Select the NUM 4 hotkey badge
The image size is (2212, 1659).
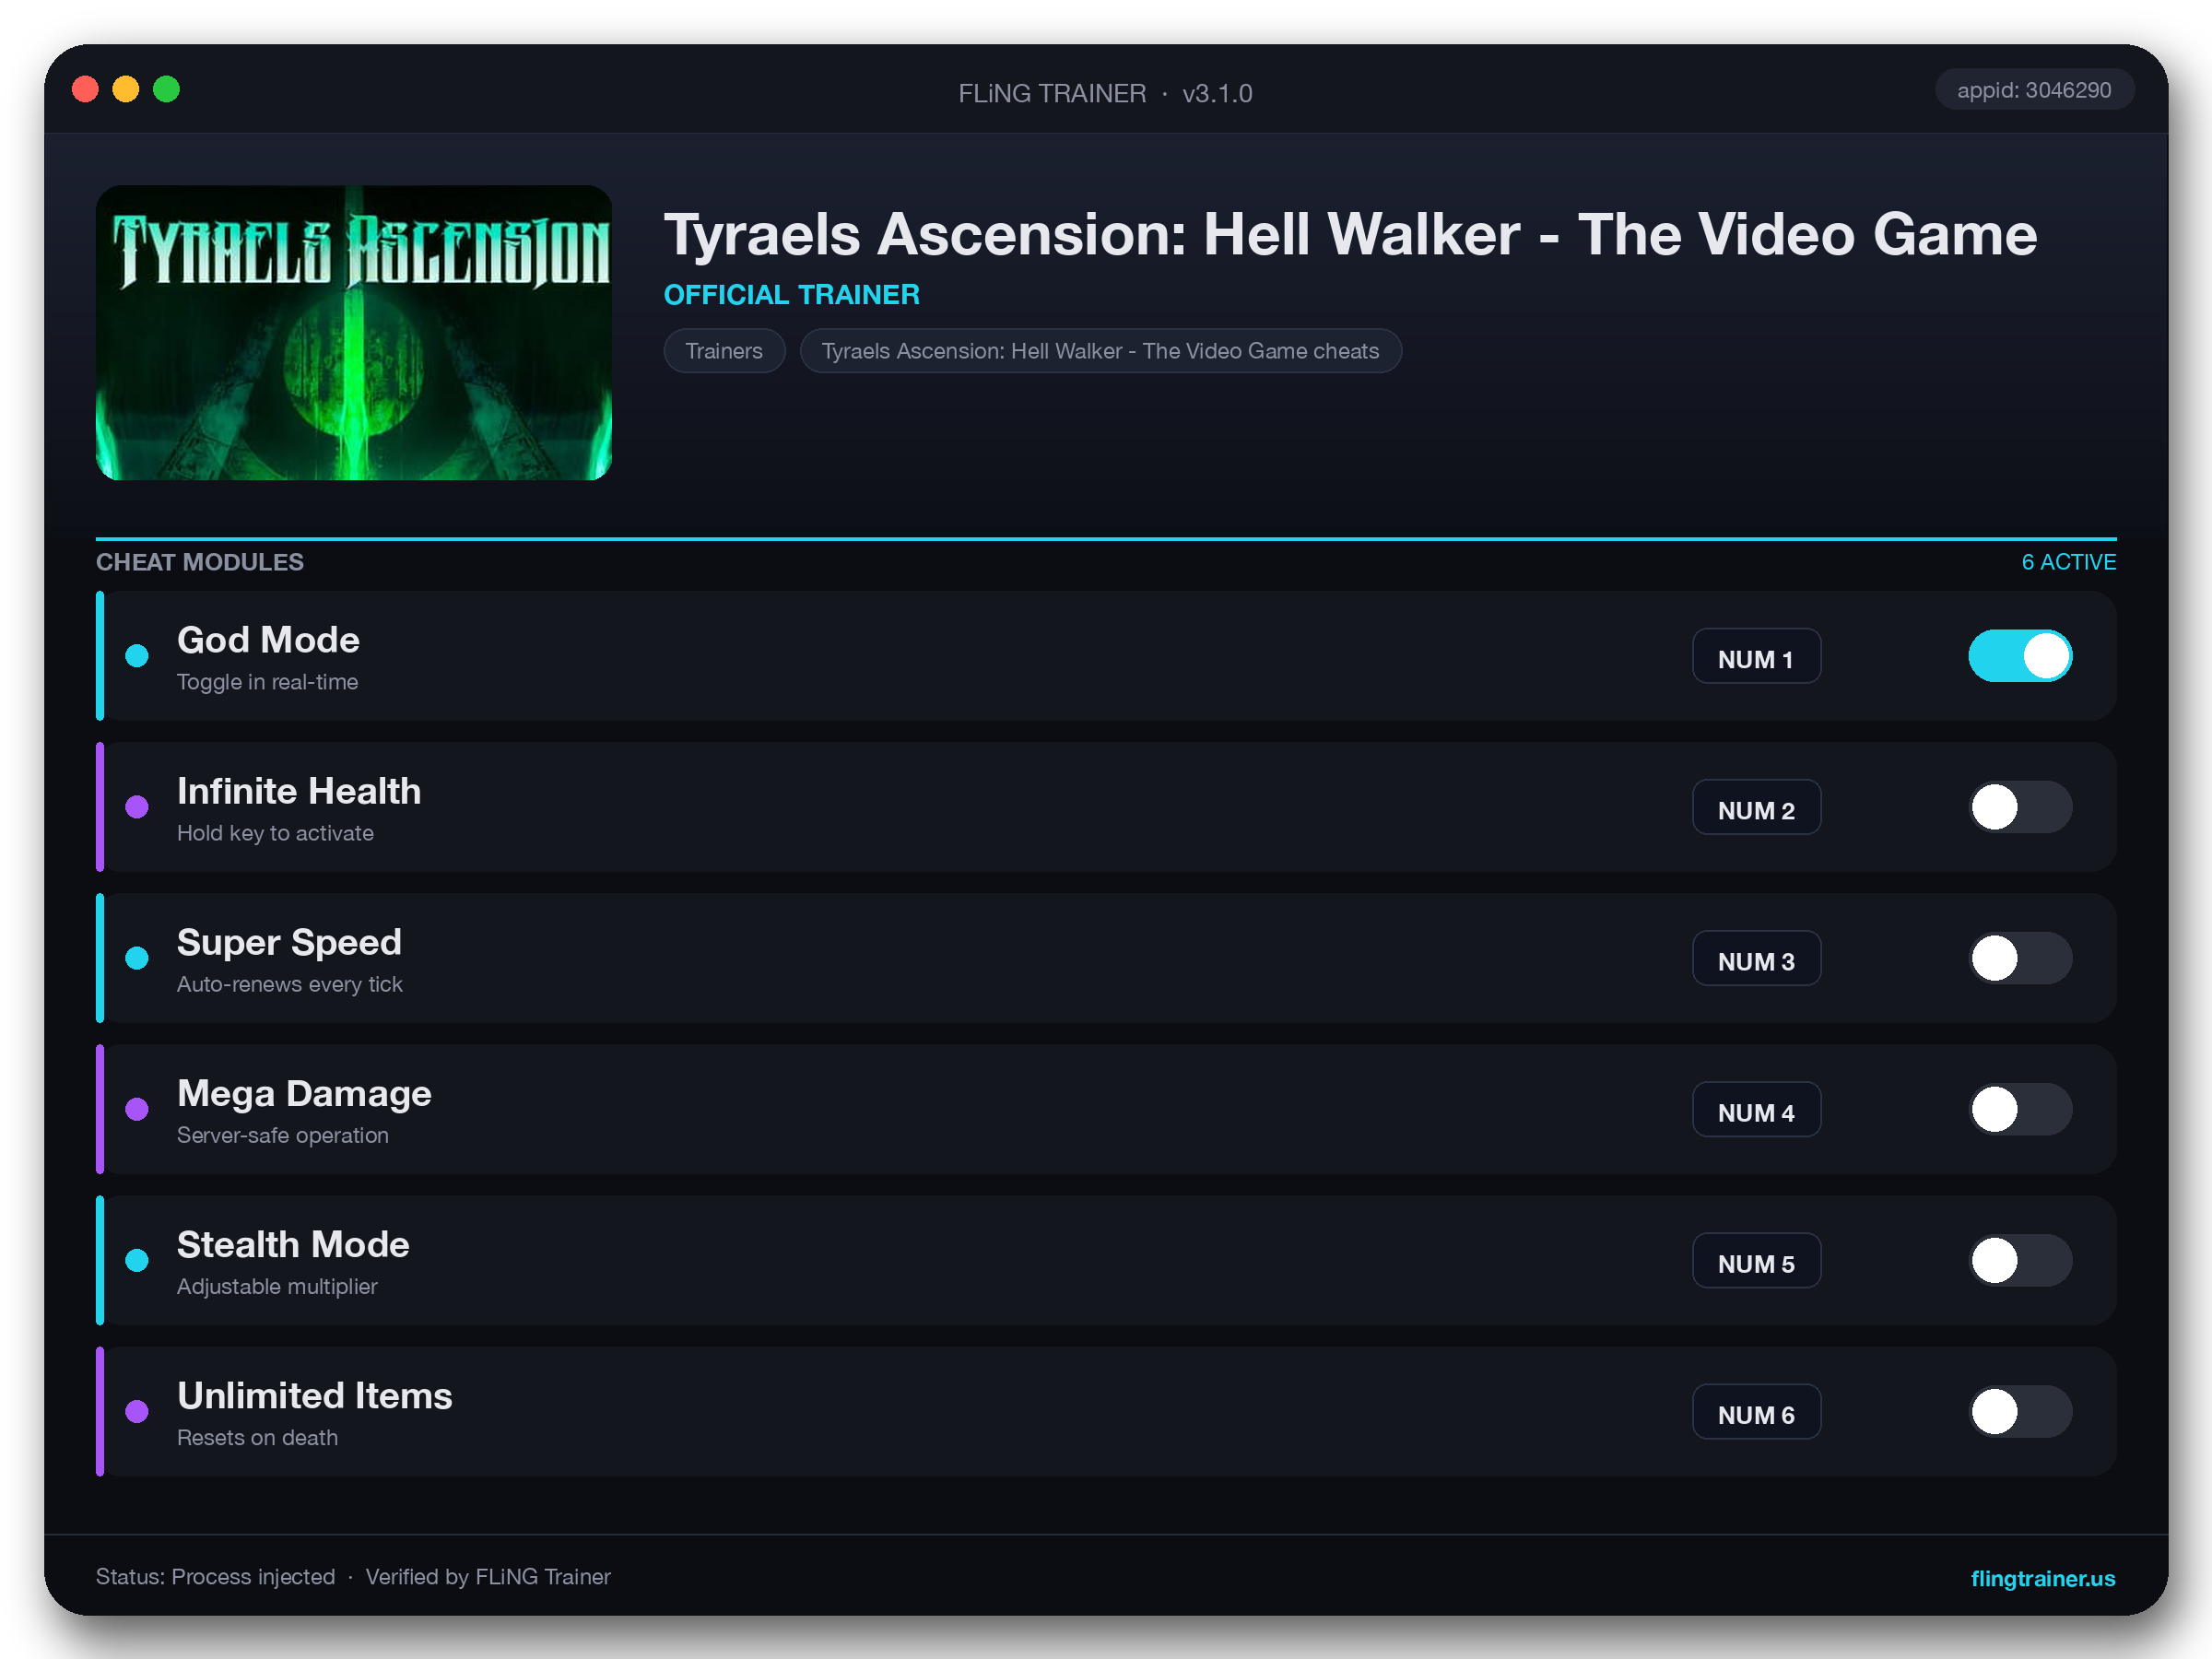[x=1756, y=1109]
